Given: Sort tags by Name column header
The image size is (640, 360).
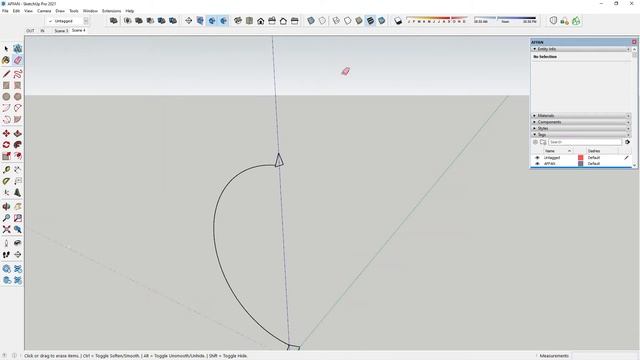Looking at the screenshot, I should click(558, 151).
